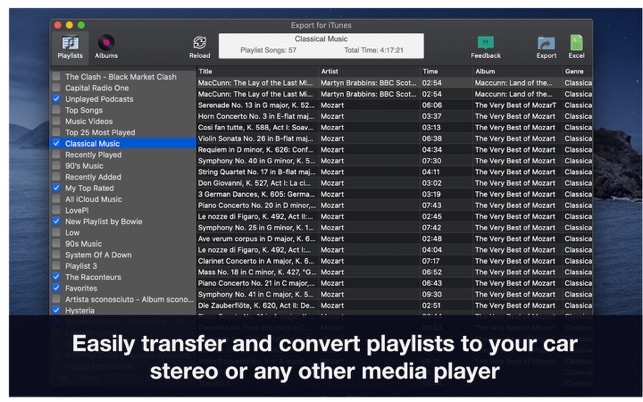Sort by the Title column header

point(256,72)
